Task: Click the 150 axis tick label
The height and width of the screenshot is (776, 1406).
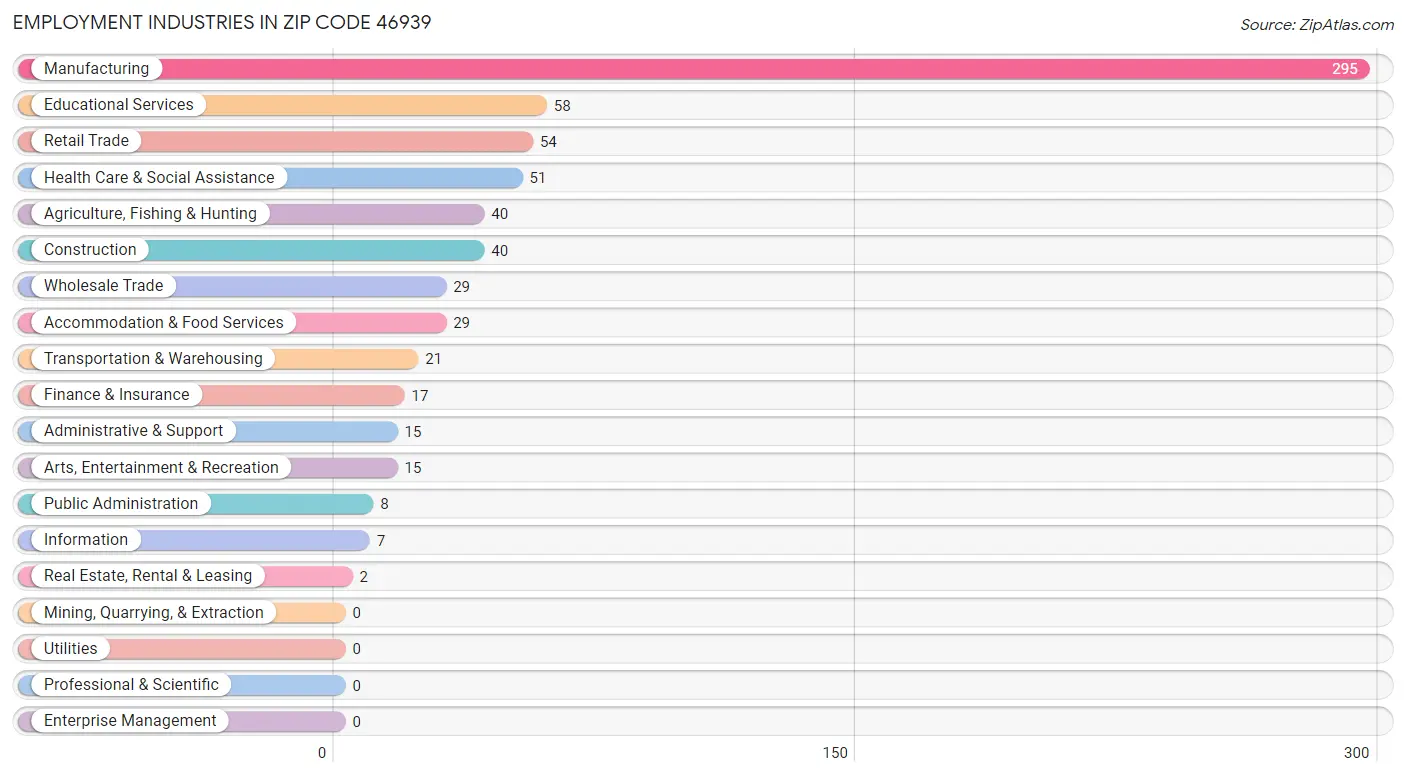Action: point(835,753)
